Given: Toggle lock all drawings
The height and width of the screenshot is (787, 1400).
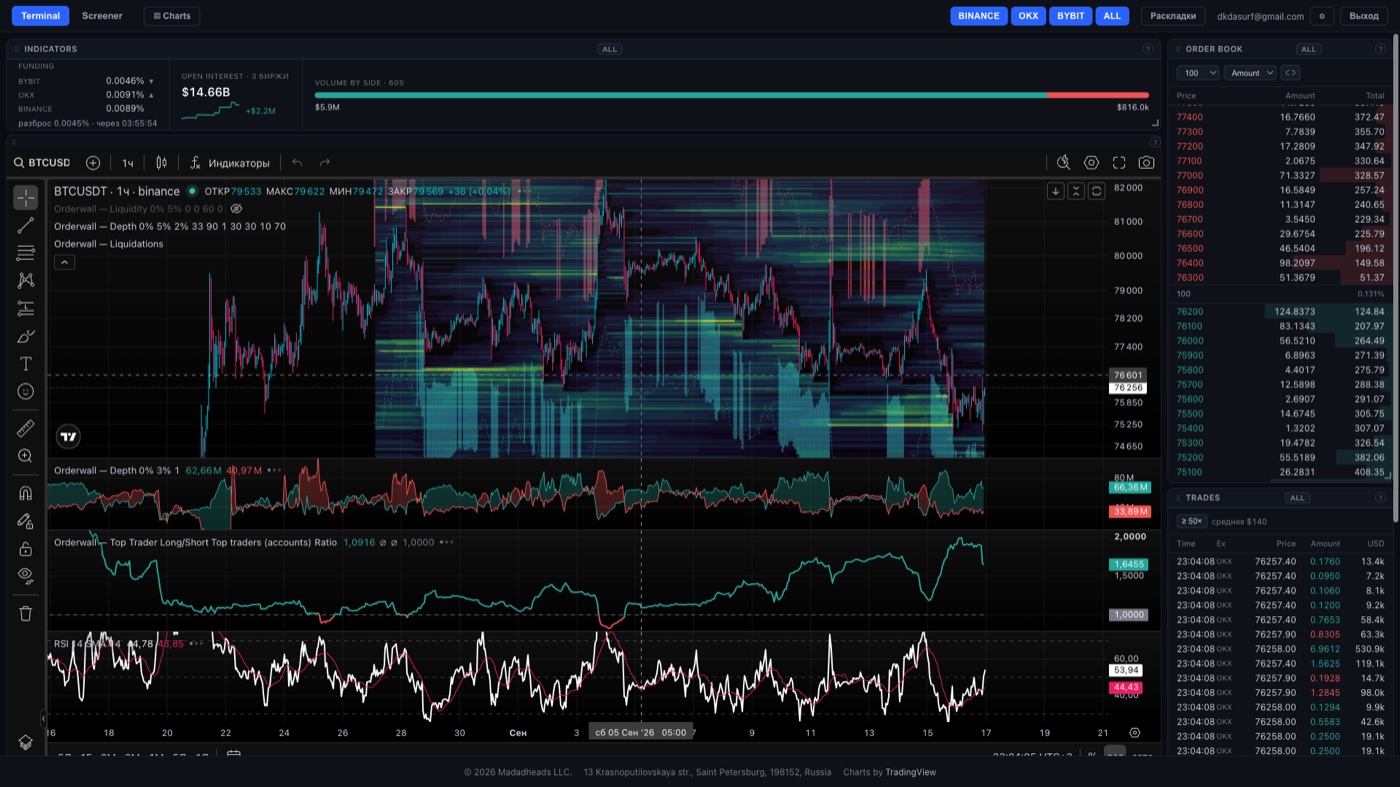Looking at the screenshot, I should 26,549.
